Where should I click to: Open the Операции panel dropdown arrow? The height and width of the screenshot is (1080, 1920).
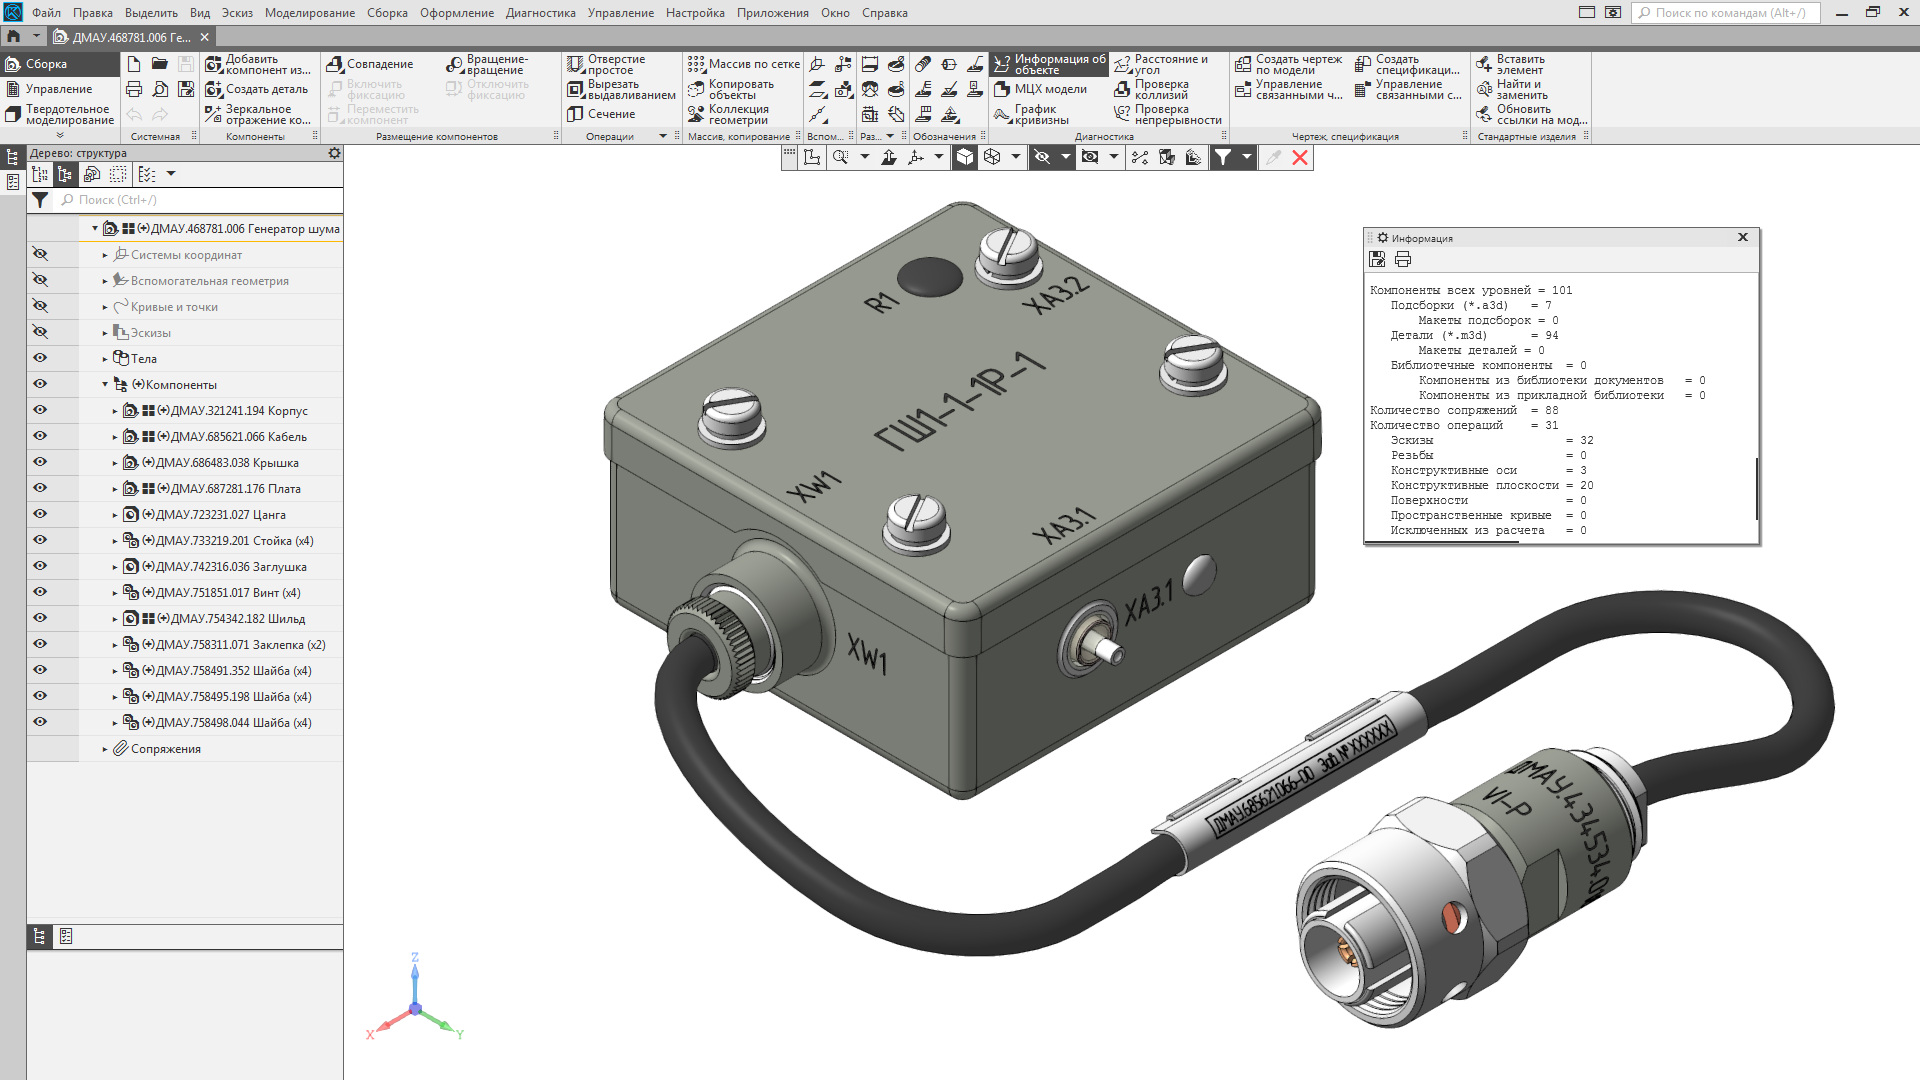[662, 136]
